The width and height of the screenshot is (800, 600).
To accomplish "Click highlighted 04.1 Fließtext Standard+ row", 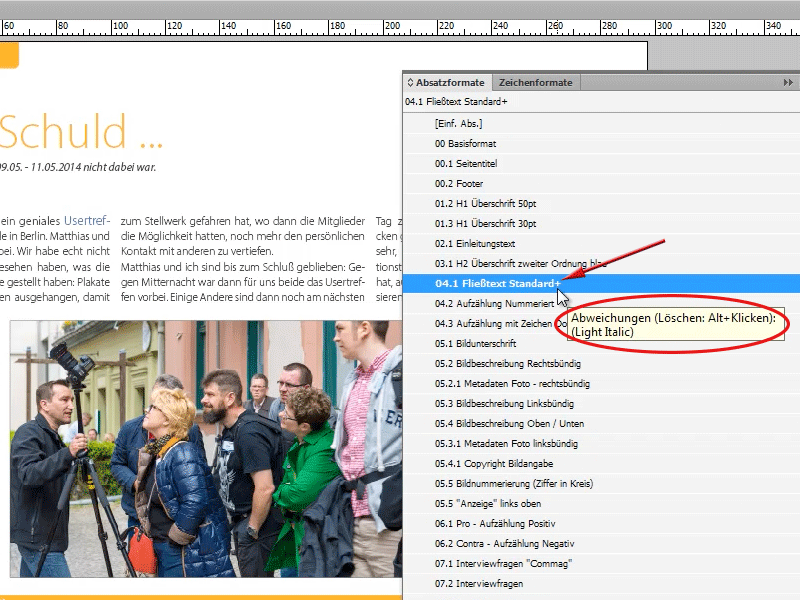I will pos(601,284).
